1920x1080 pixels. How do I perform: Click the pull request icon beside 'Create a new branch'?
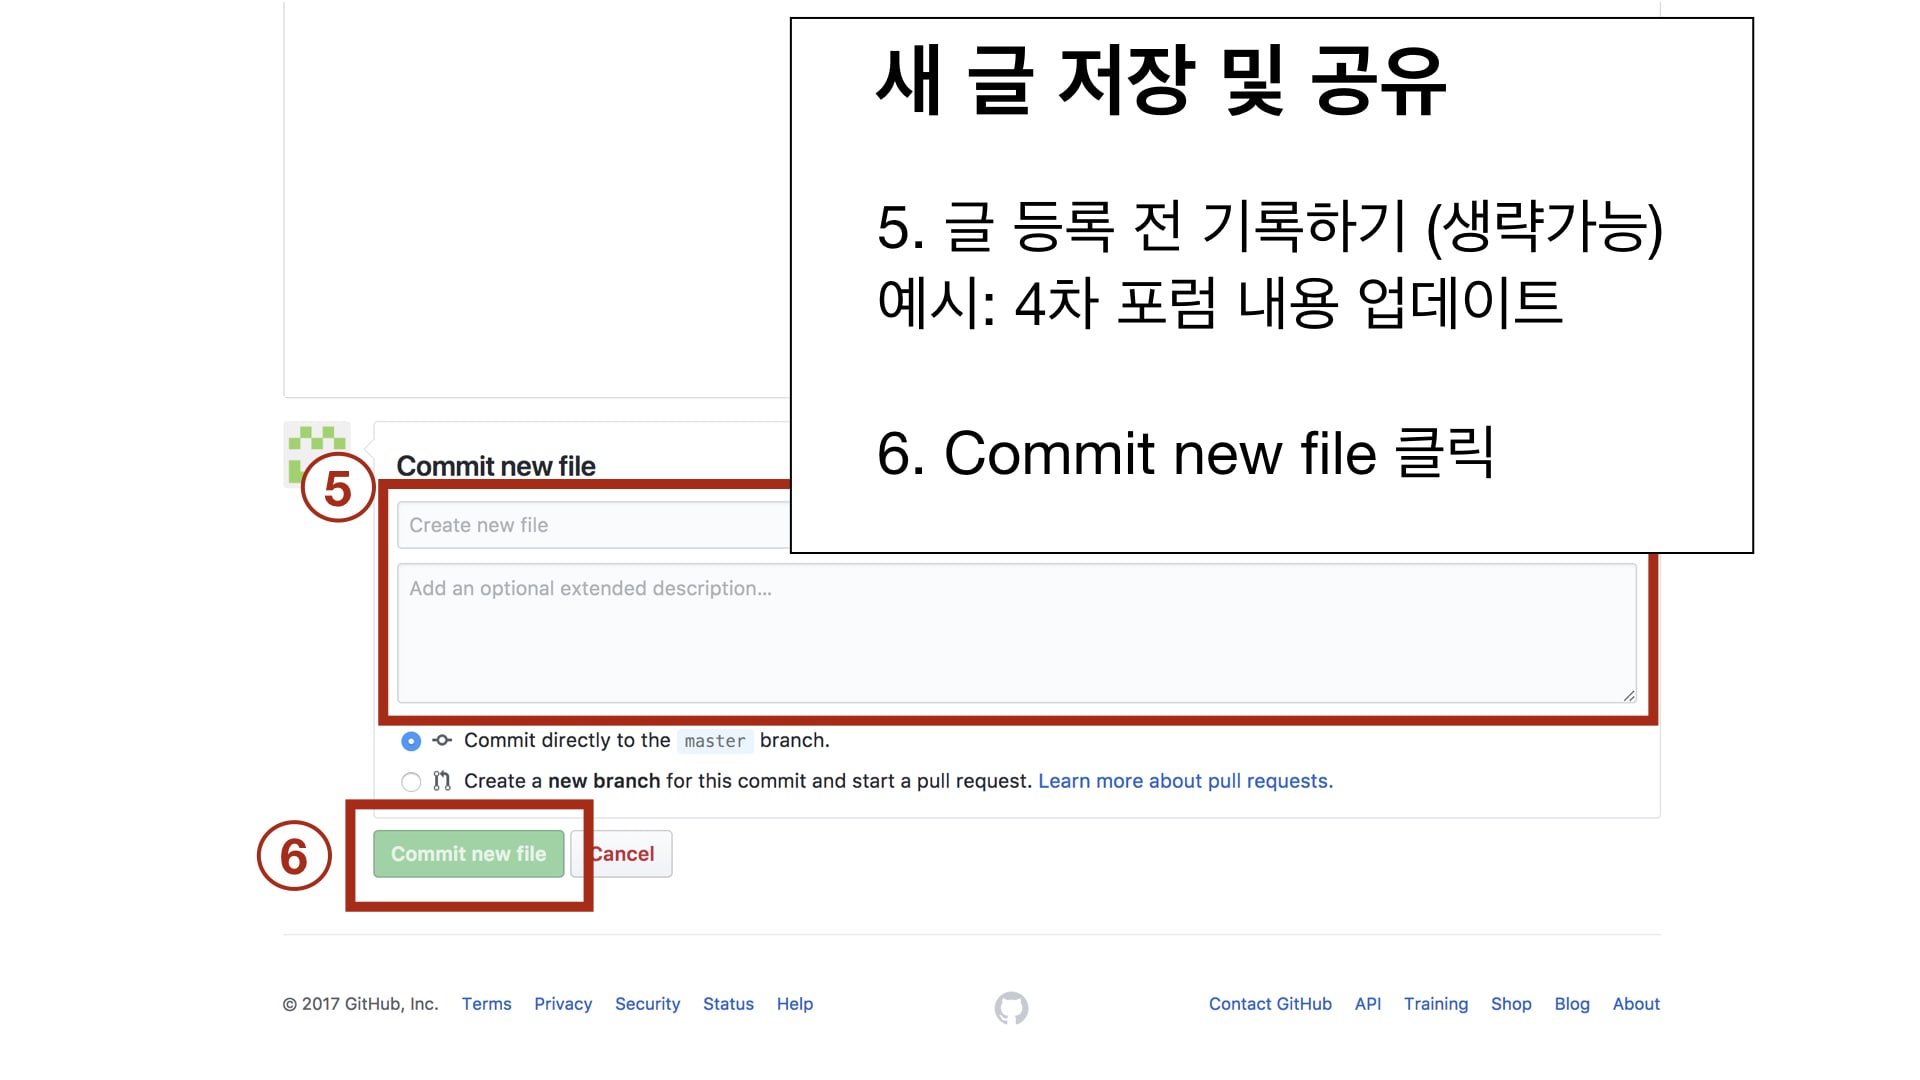click(442, 781)
